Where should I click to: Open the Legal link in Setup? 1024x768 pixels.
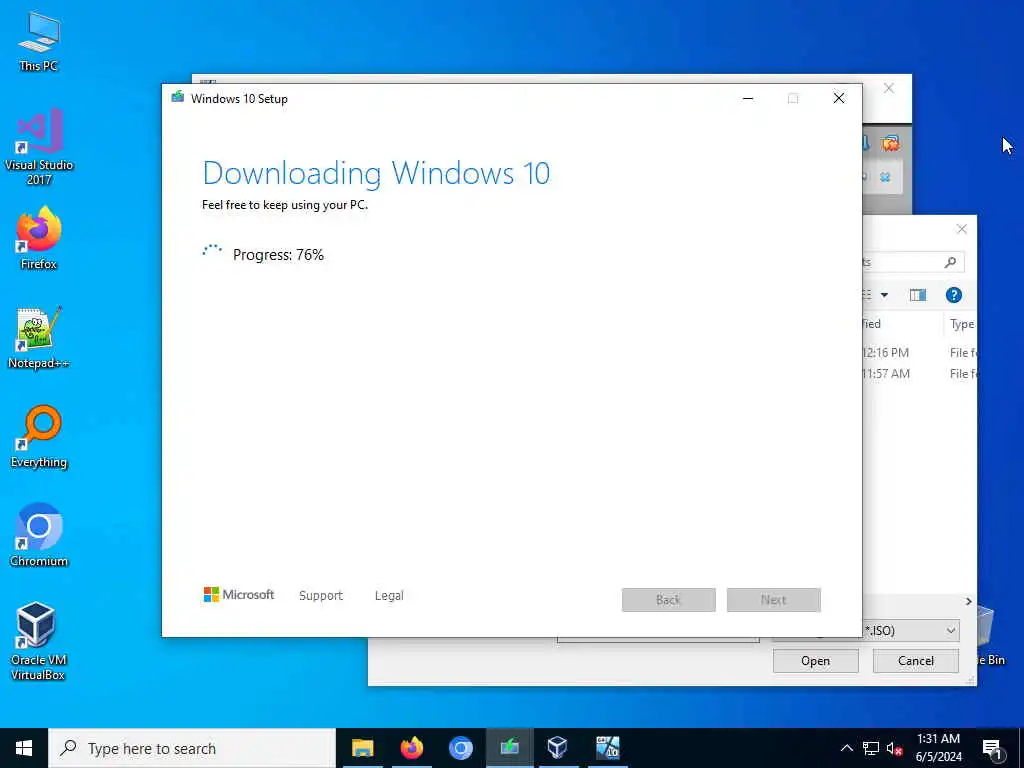389,596
